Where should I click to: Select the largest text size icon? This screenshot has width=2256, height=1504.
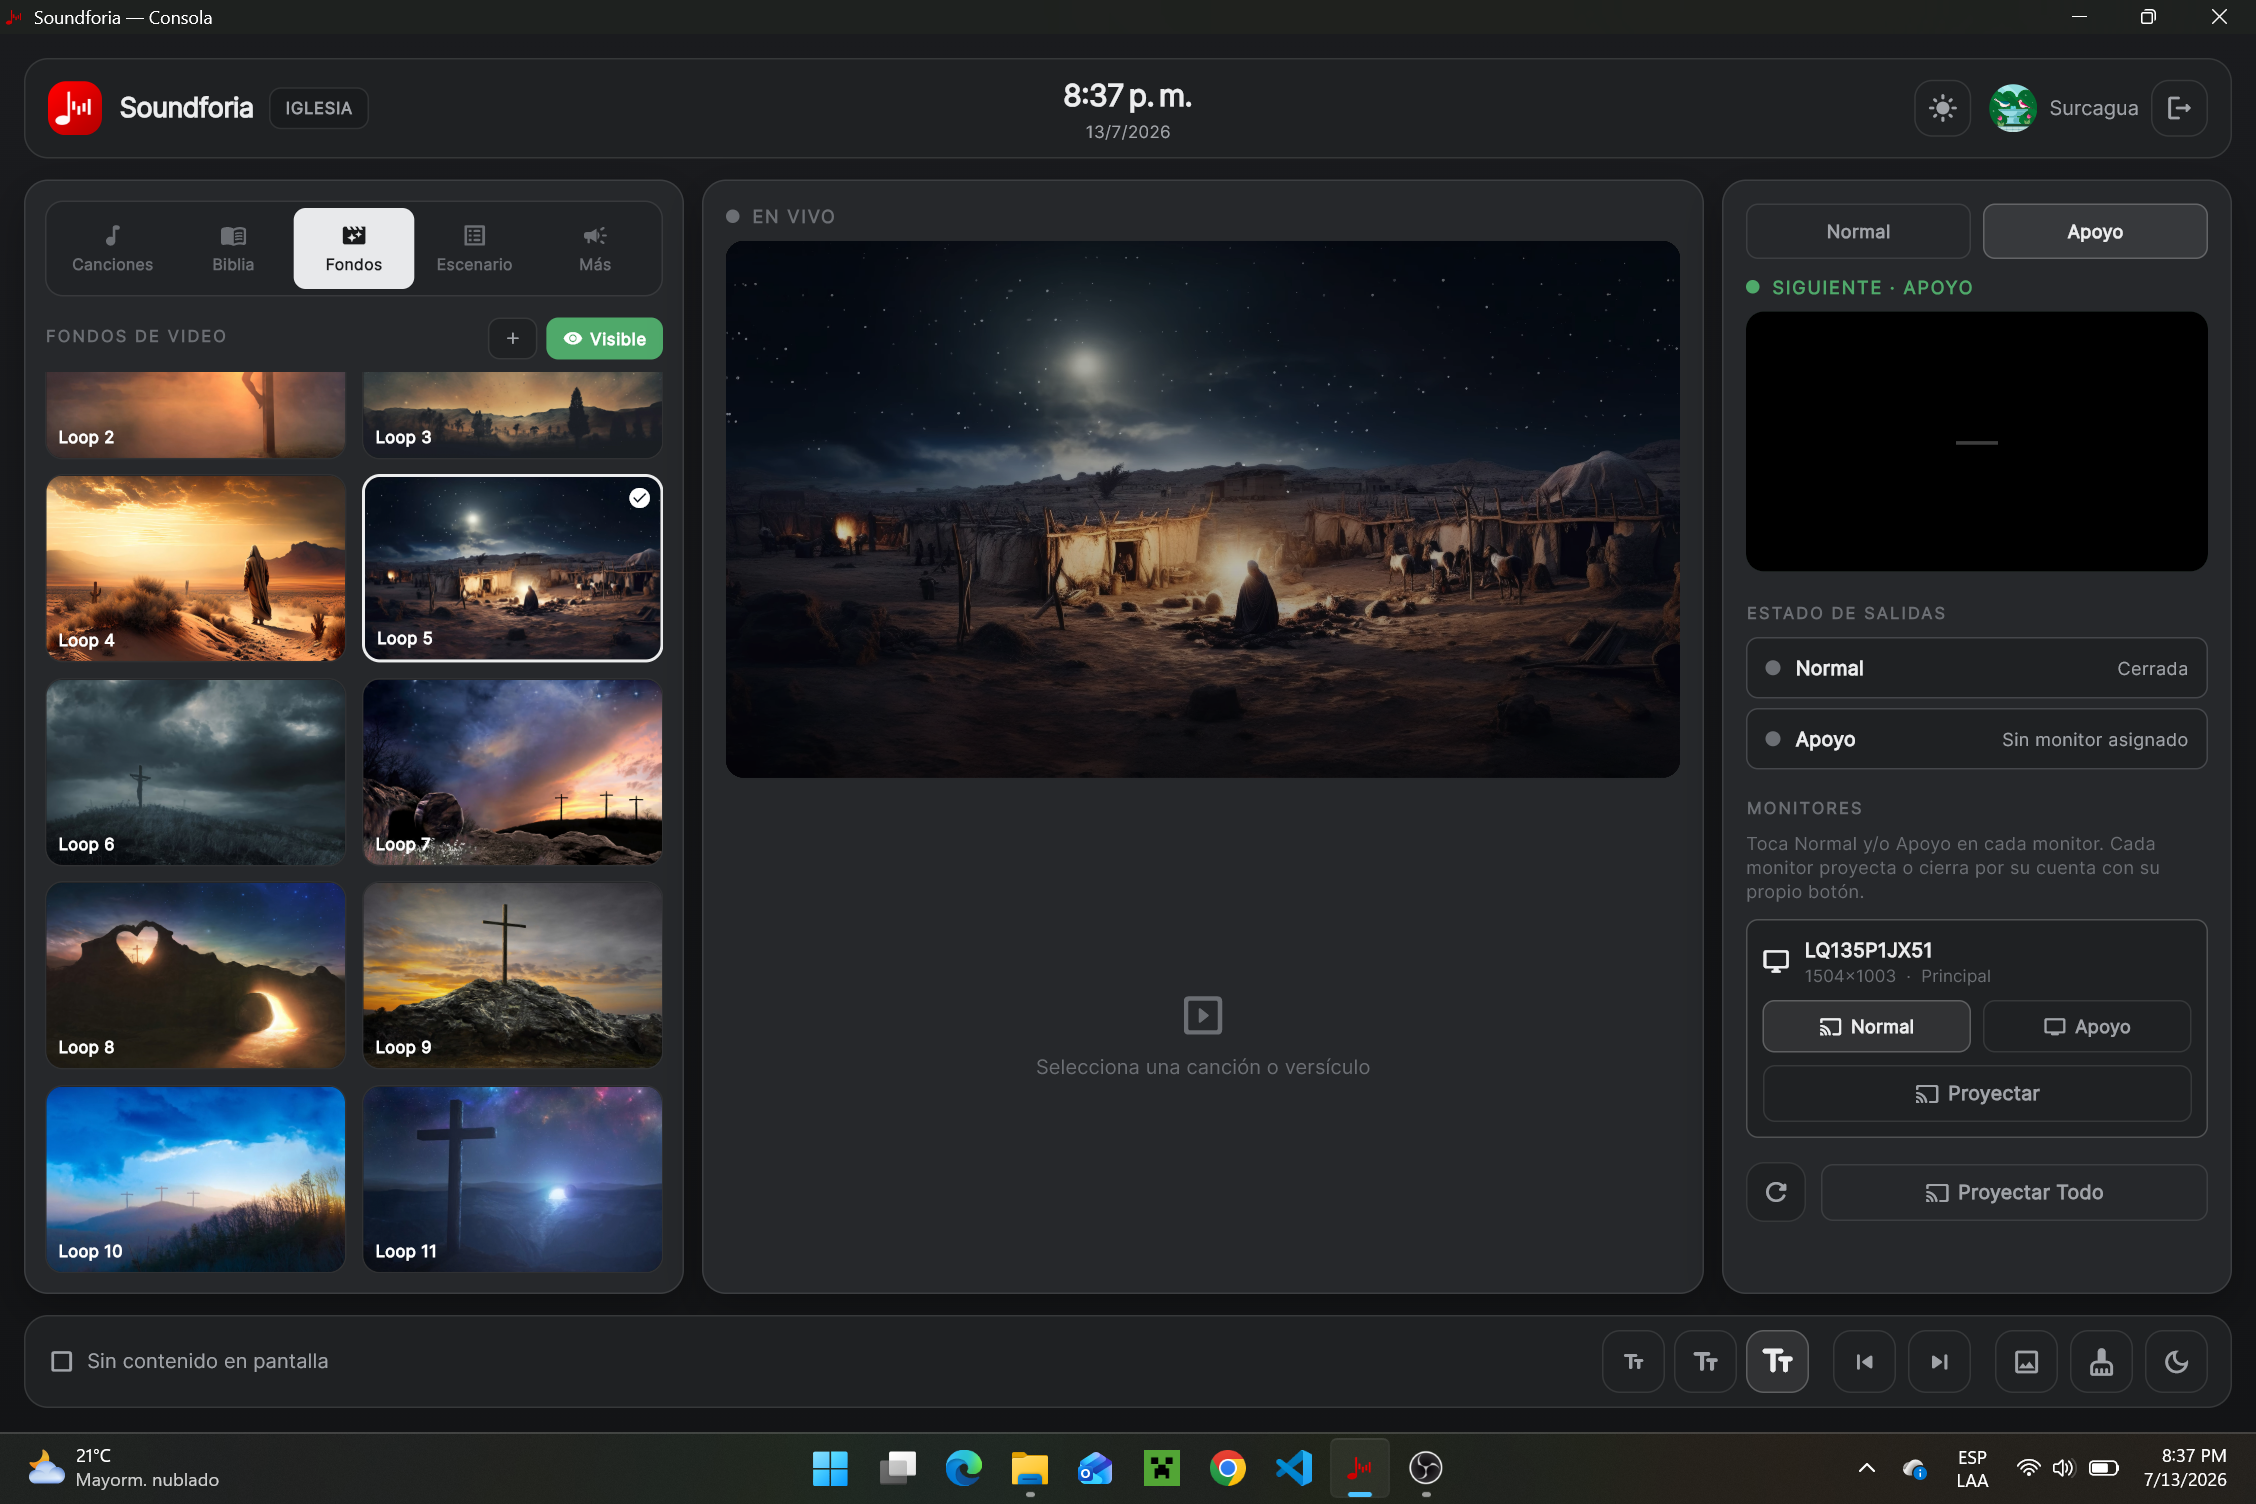click(1777, 1361)
